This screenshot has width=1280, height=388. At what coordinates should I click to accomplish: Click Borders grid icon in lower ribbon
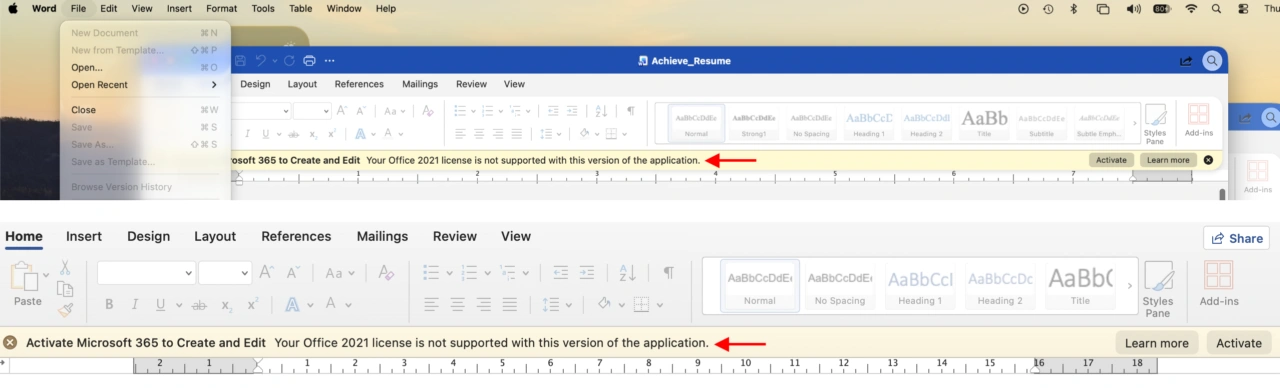pos(641,304)
